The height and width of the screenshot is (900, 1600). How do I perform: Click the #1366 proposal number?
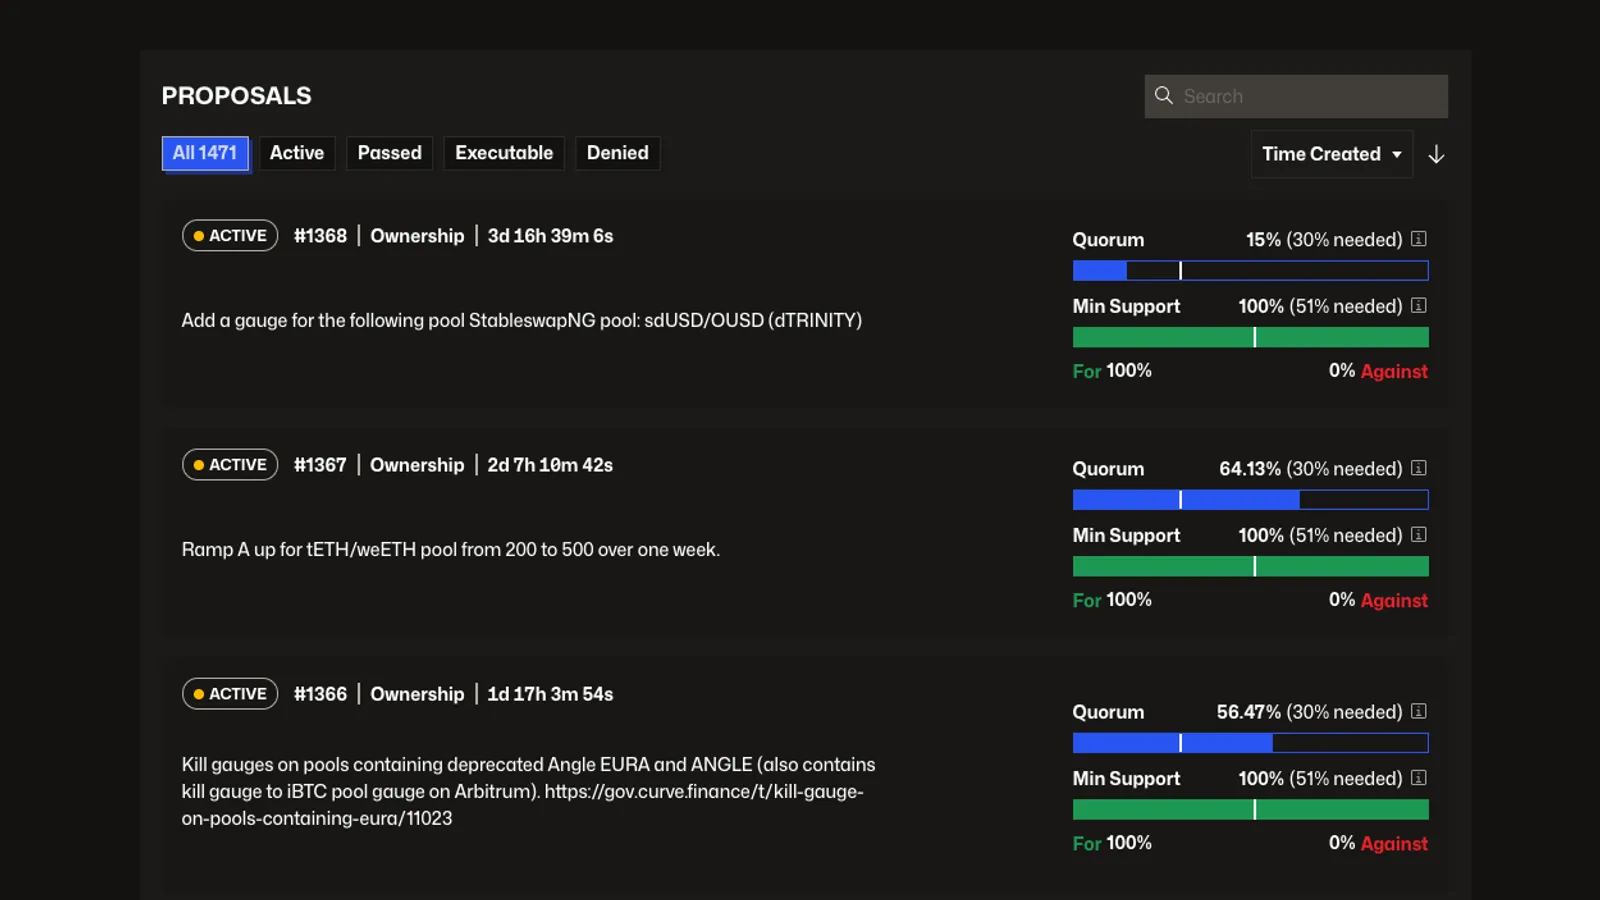320,694
